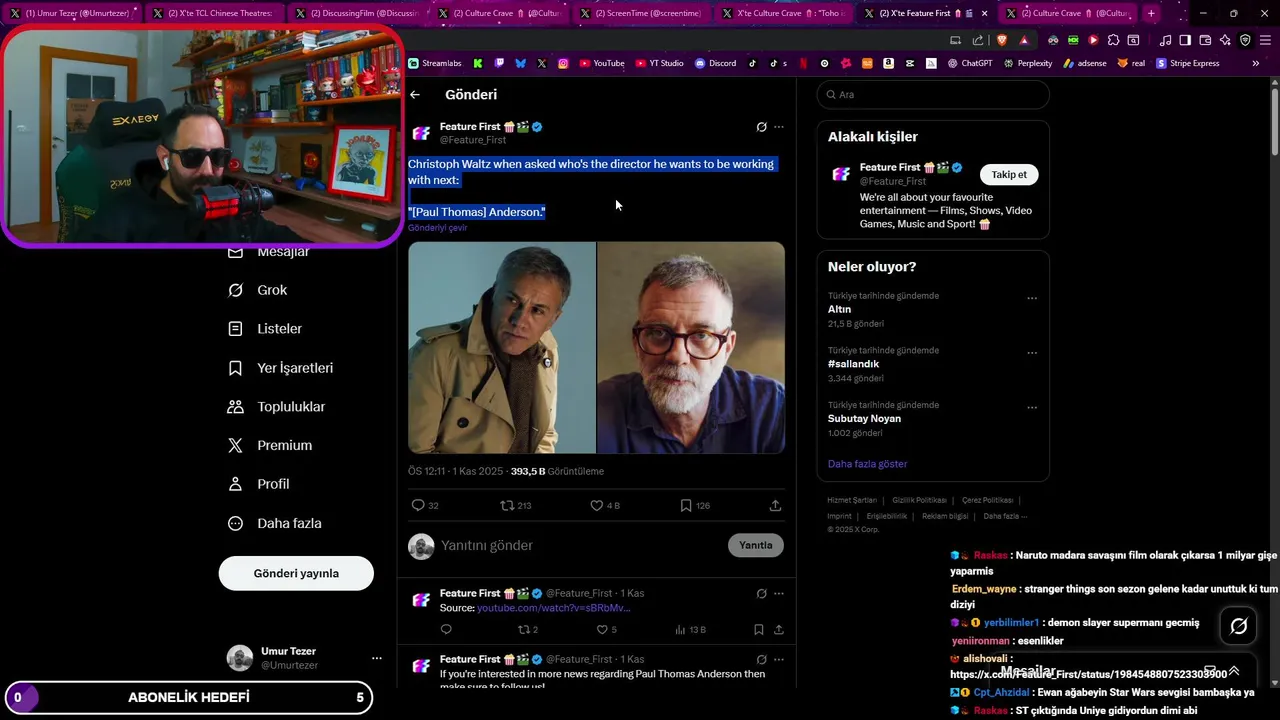Expand Mesajlar drawer chevron
The image size is (1280, 720).
coord(1234,671)
